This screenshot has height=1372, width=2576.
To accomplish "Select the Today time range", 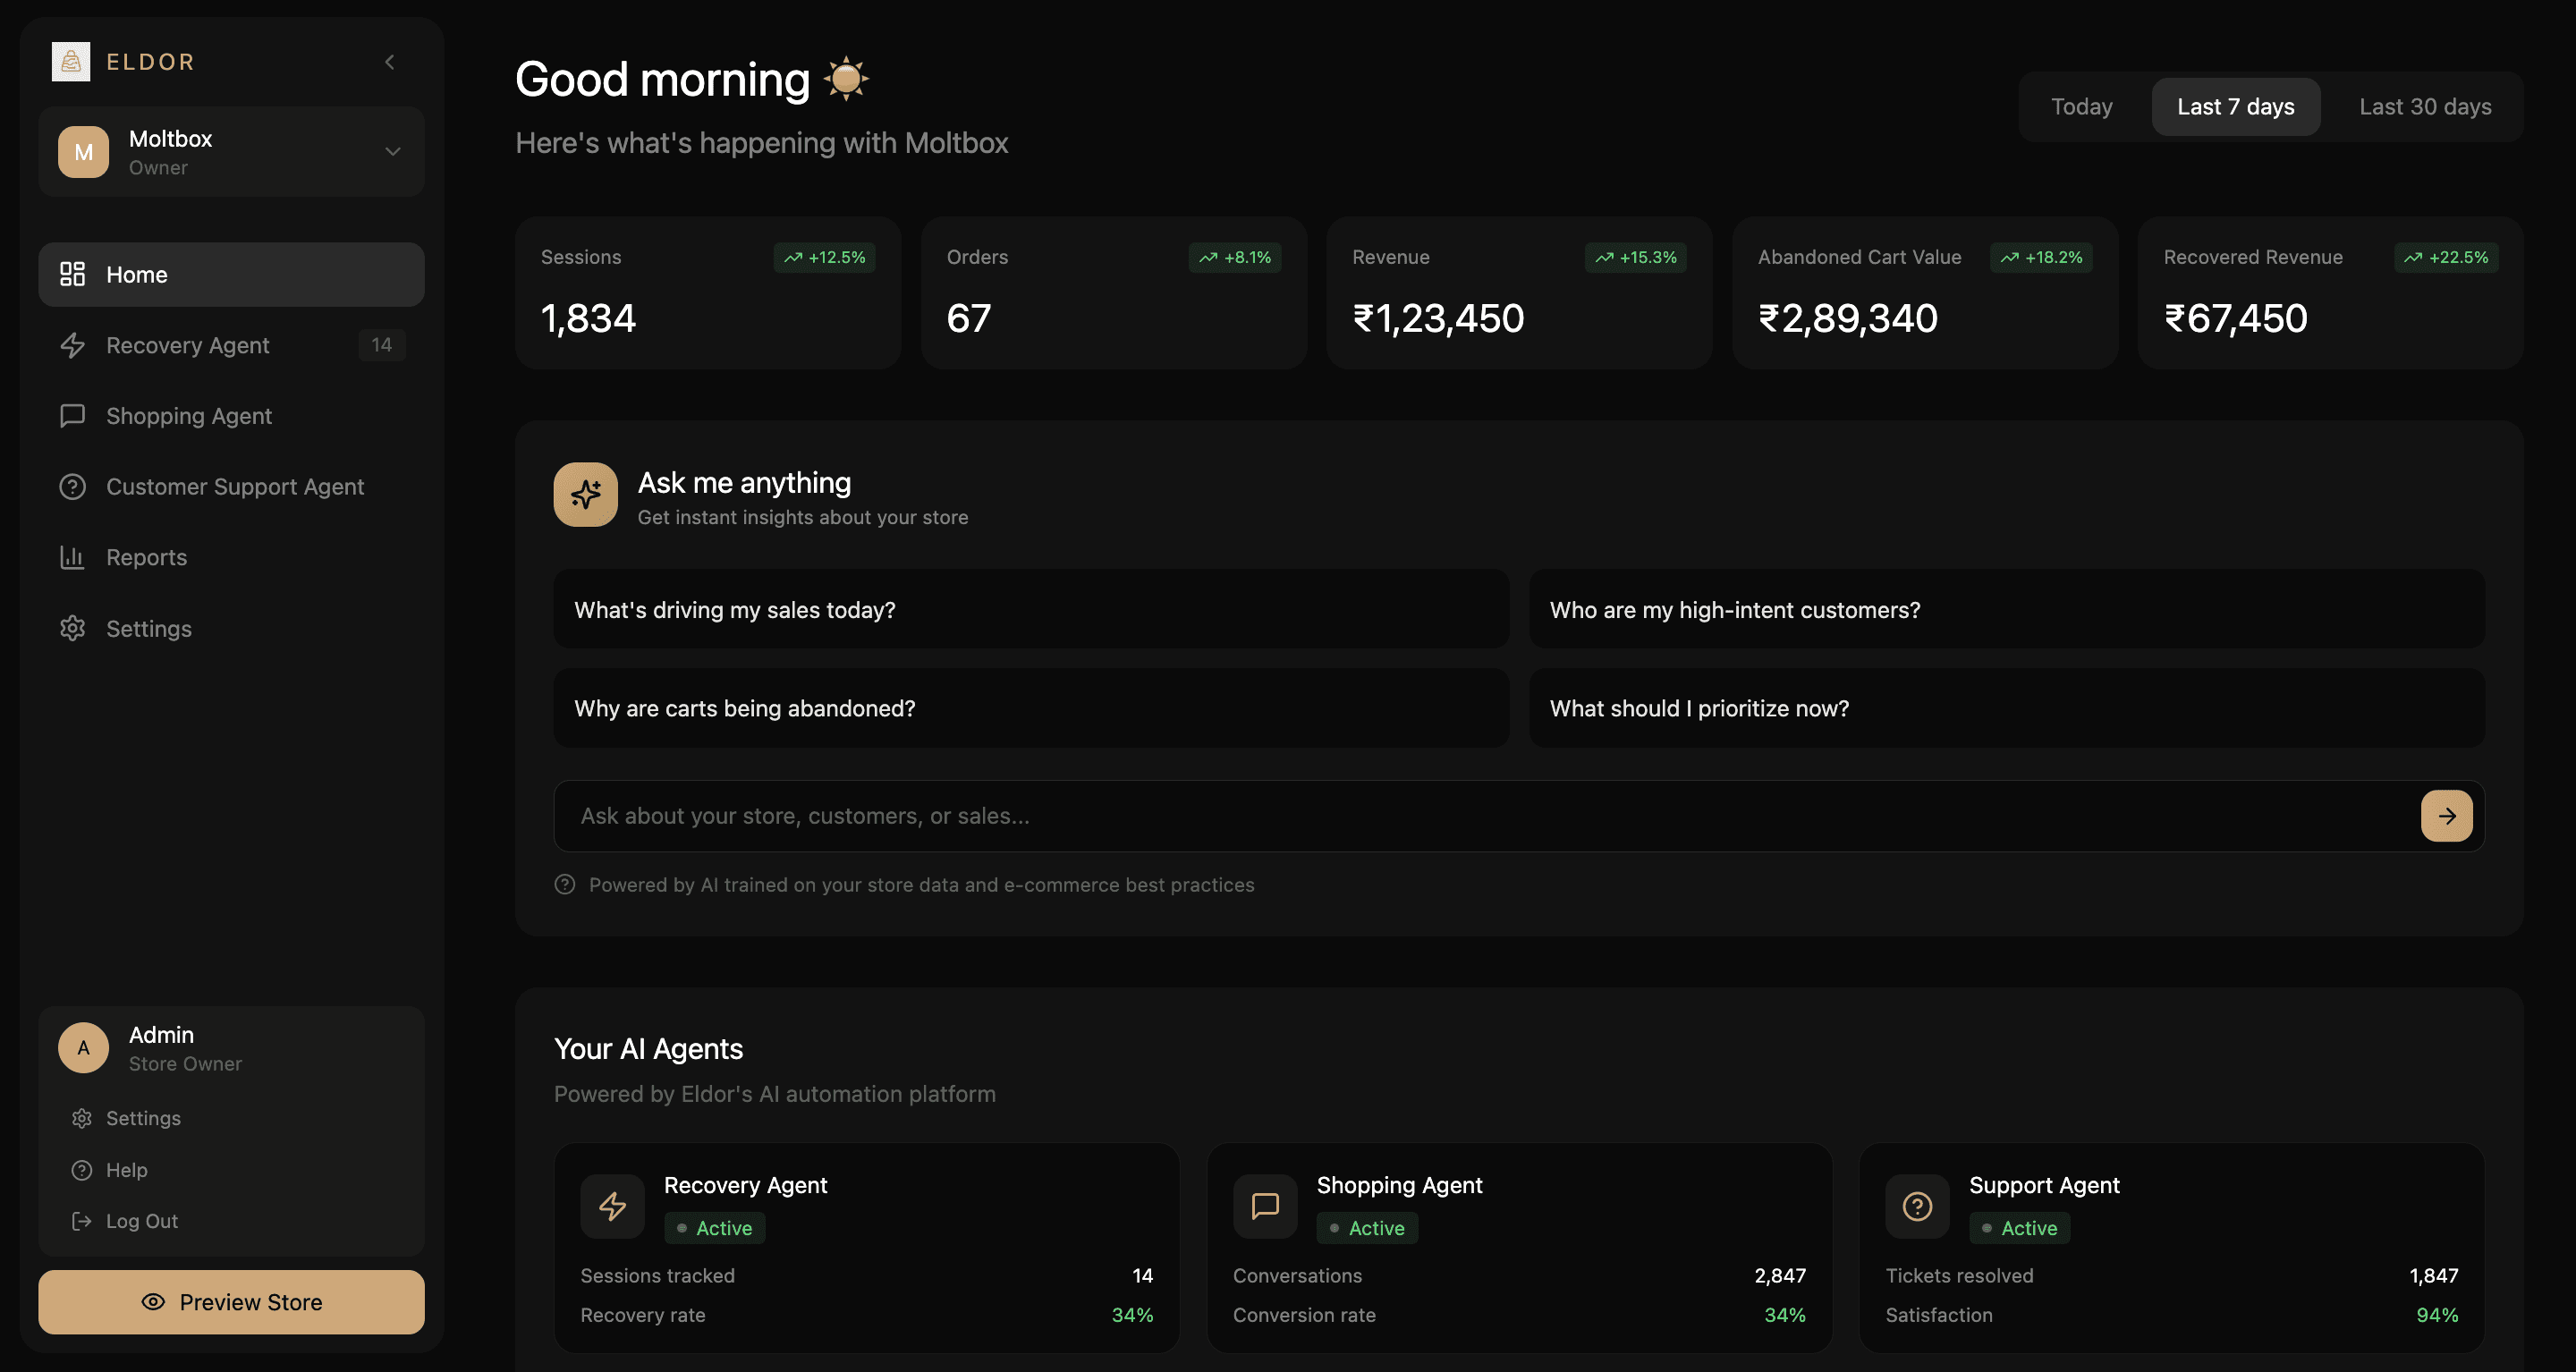I will coord(2081,107).
